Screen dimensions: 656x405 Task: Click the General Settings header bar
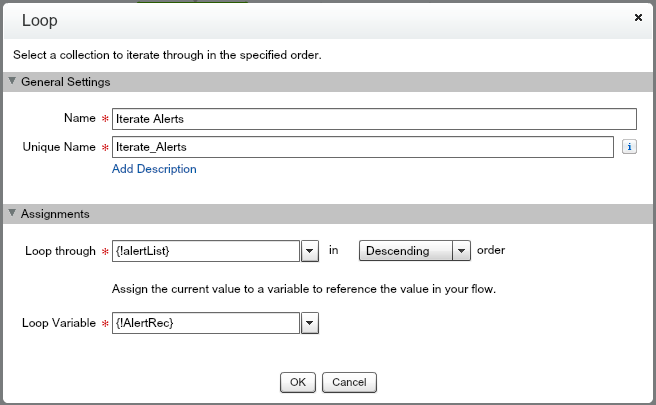(x=328, y=82)
